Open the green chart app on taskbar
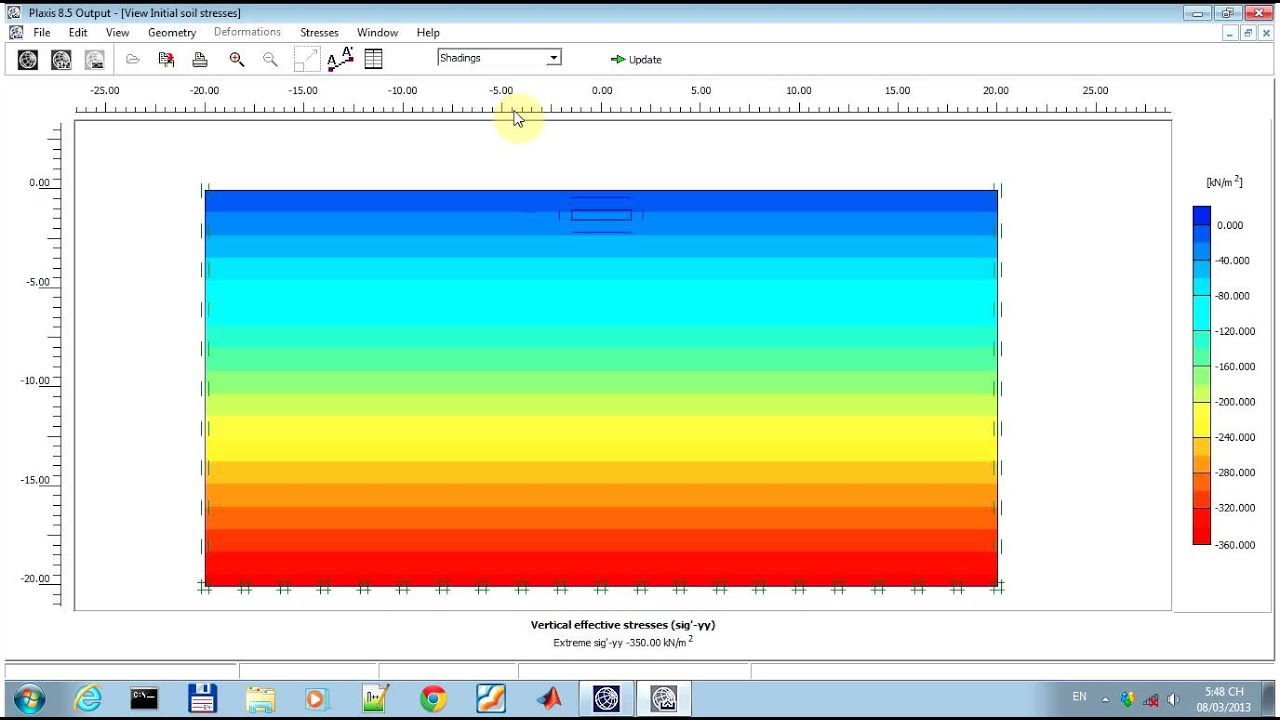The width and height of the screenshot is (1280, 720). tap(375, 698)
